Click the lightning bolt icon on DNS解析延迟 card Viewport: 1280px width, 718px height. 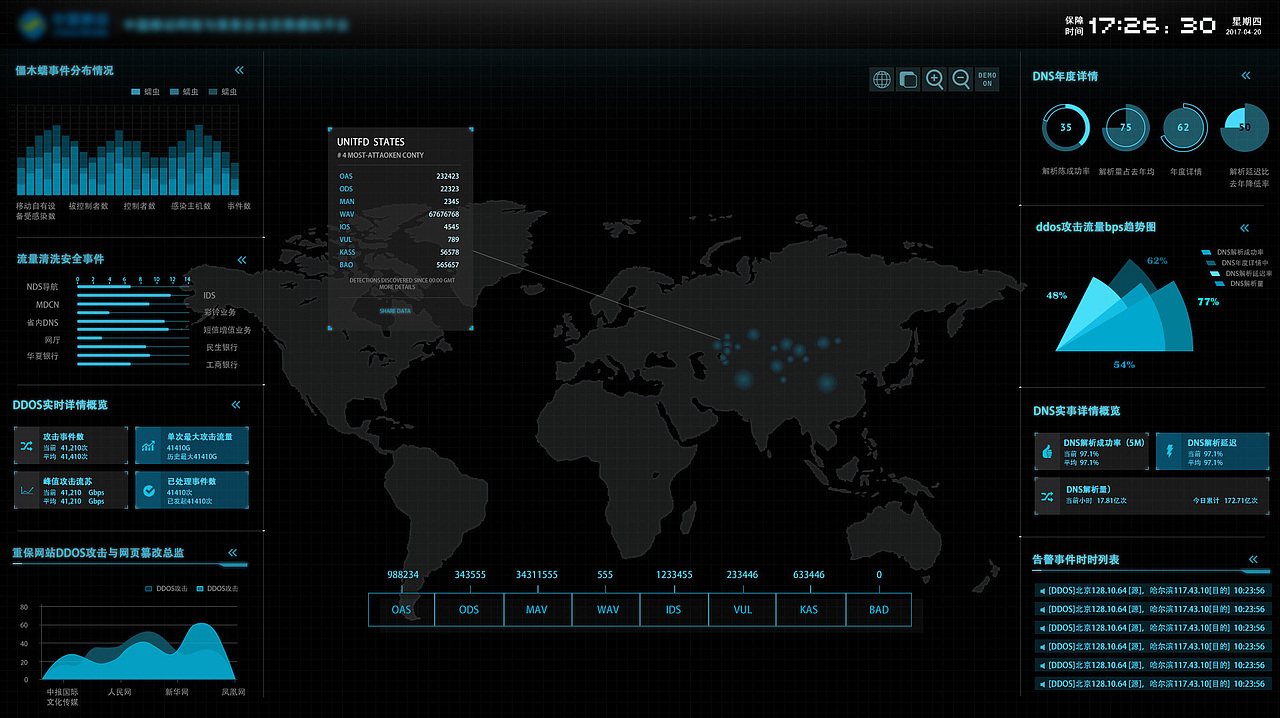(x=1169, y=452)
